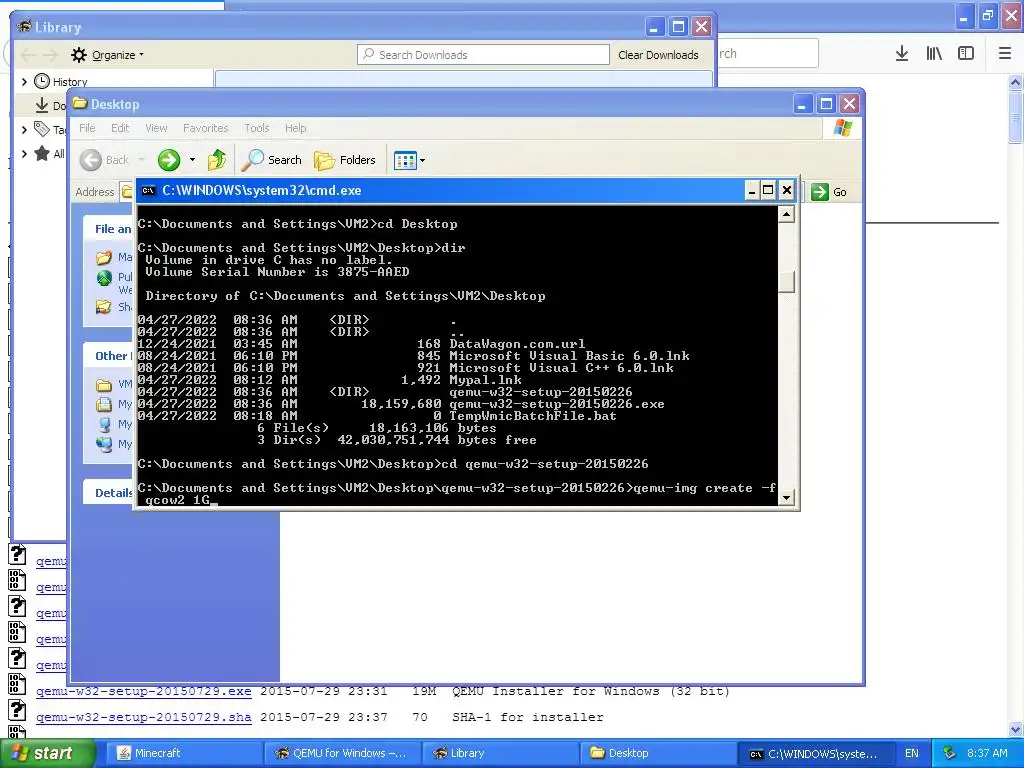
Task: Expand the All Bookmarks star item in Library
Action: 24,154
